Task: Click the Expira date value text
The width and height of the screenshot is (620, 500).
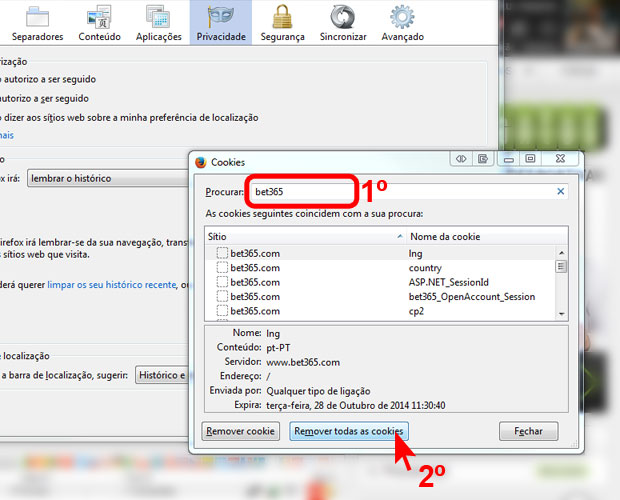Action: 356,406
